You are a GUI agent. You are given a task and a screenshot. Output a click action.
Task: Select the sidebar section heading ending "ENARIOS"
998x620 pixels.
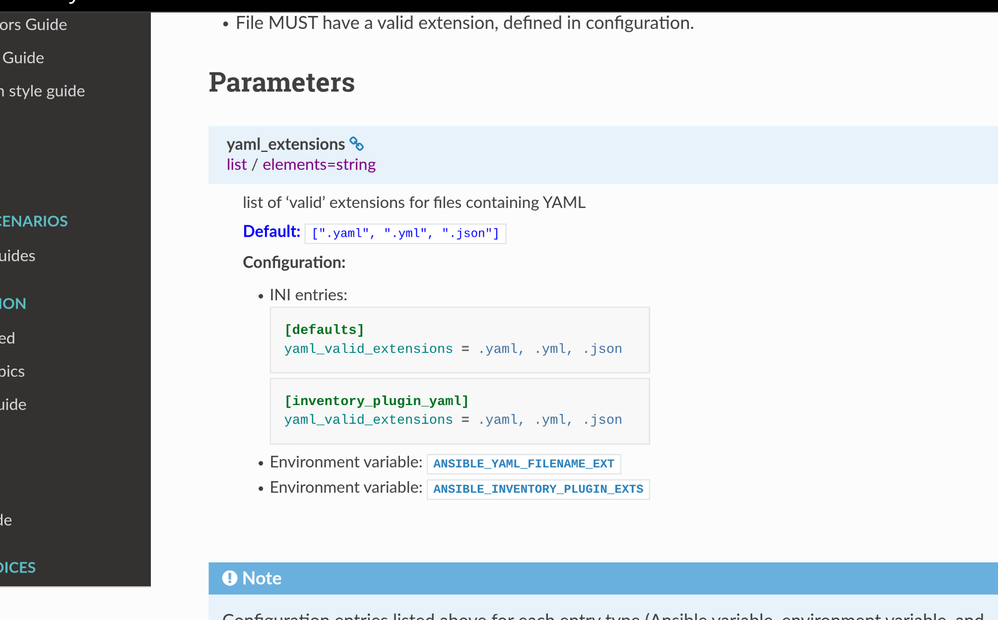tap(34, 221)
